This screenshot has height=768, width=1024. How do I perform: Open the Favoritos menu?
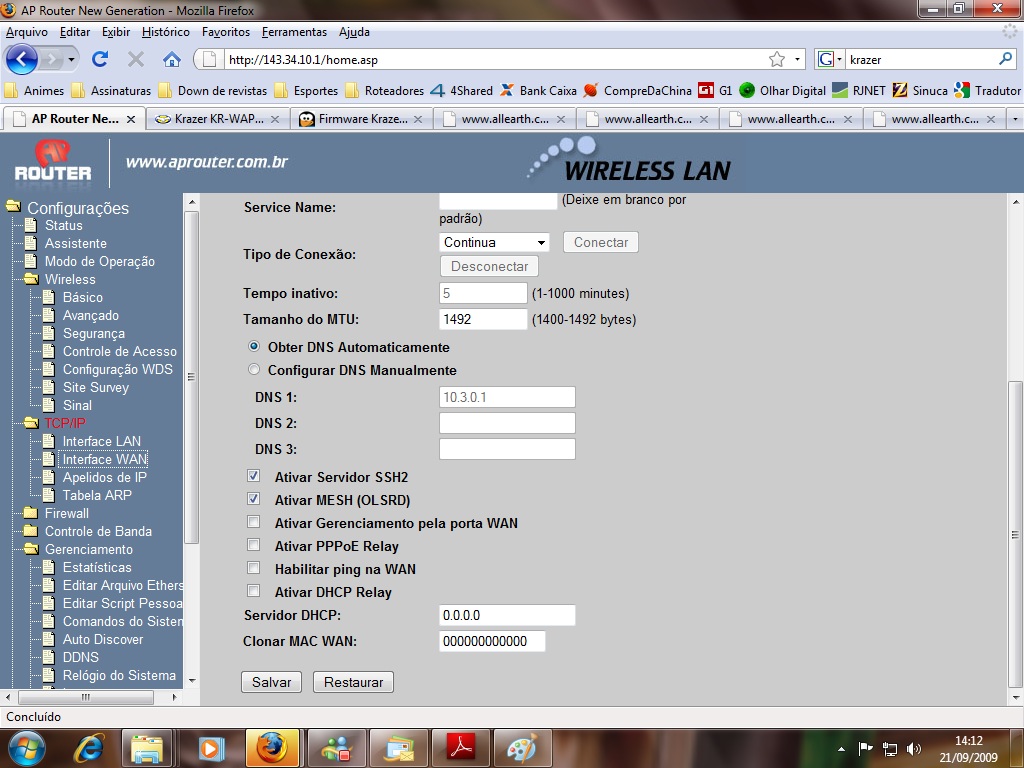click(x=226, y=32)
